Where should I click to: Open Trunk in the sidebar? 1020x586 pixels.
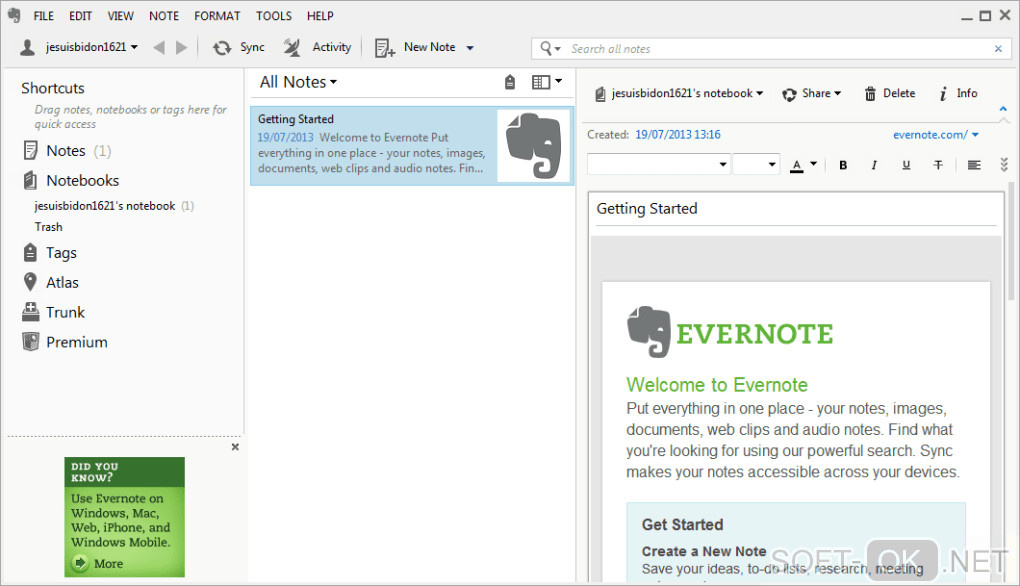click(x=53, y=312)
